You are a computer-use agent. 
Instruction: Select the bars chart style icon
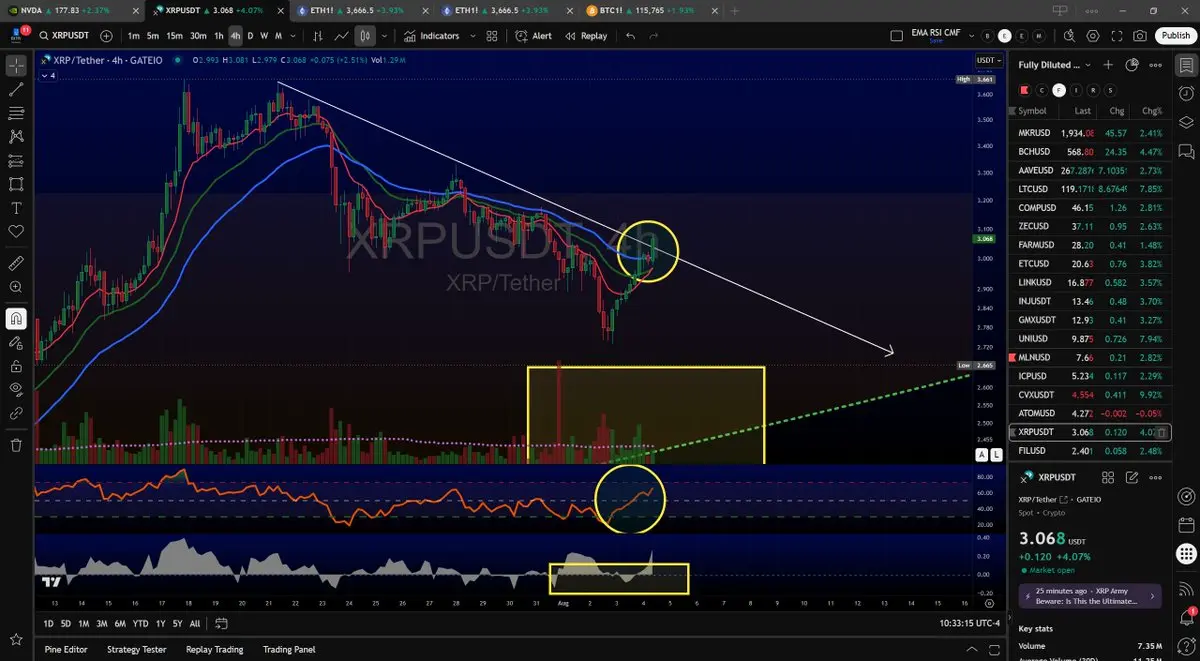point(318,36)
